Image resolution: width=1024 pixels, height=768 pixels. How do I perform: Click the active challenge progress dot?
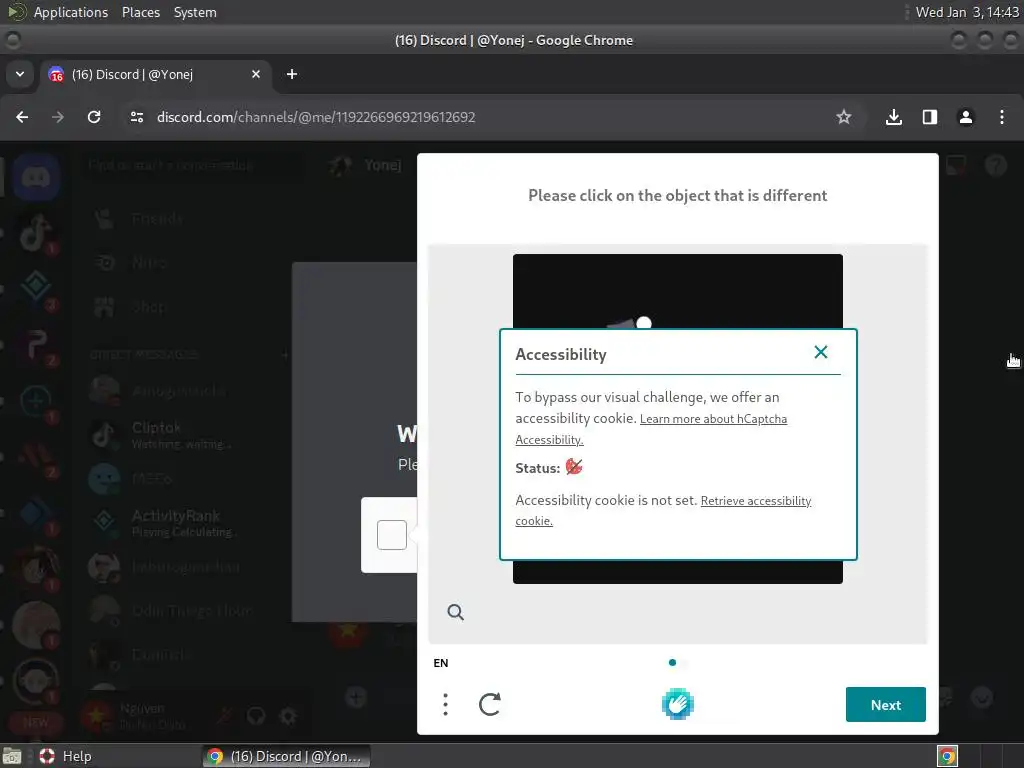point(672,662)
